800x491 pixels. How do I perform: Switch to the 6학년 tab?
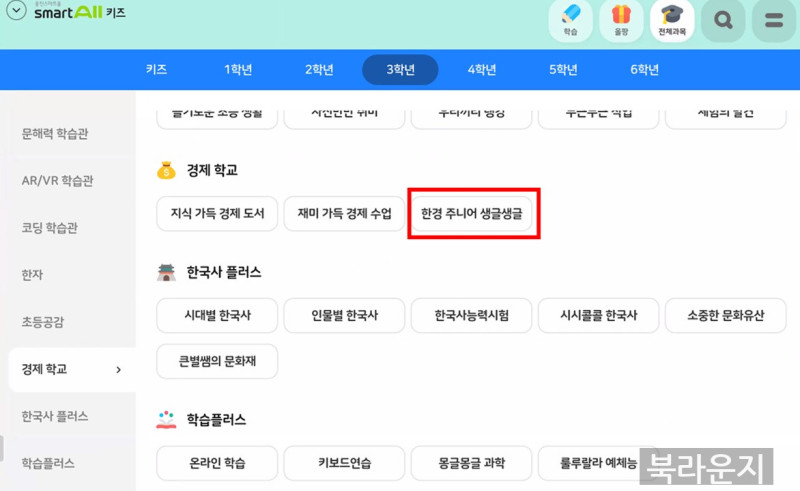coord(644,70)
